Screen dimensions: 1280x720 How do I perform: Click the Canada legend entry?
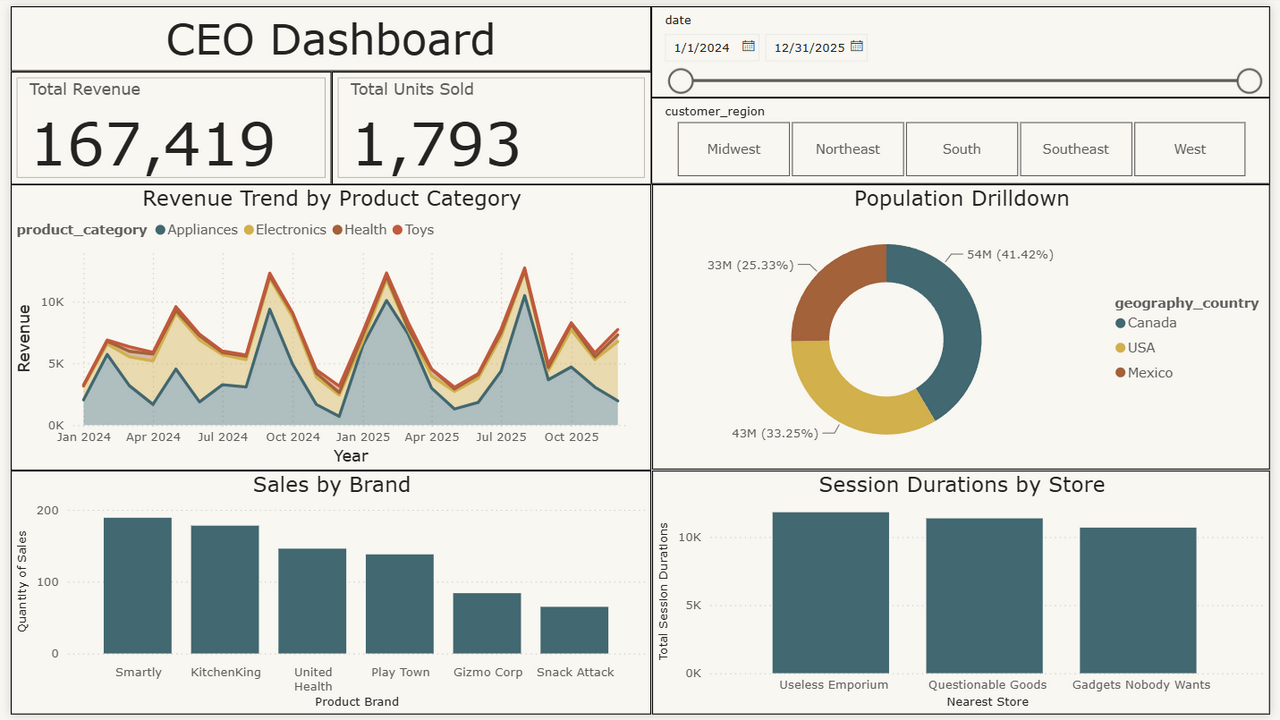pos(1146,323)
